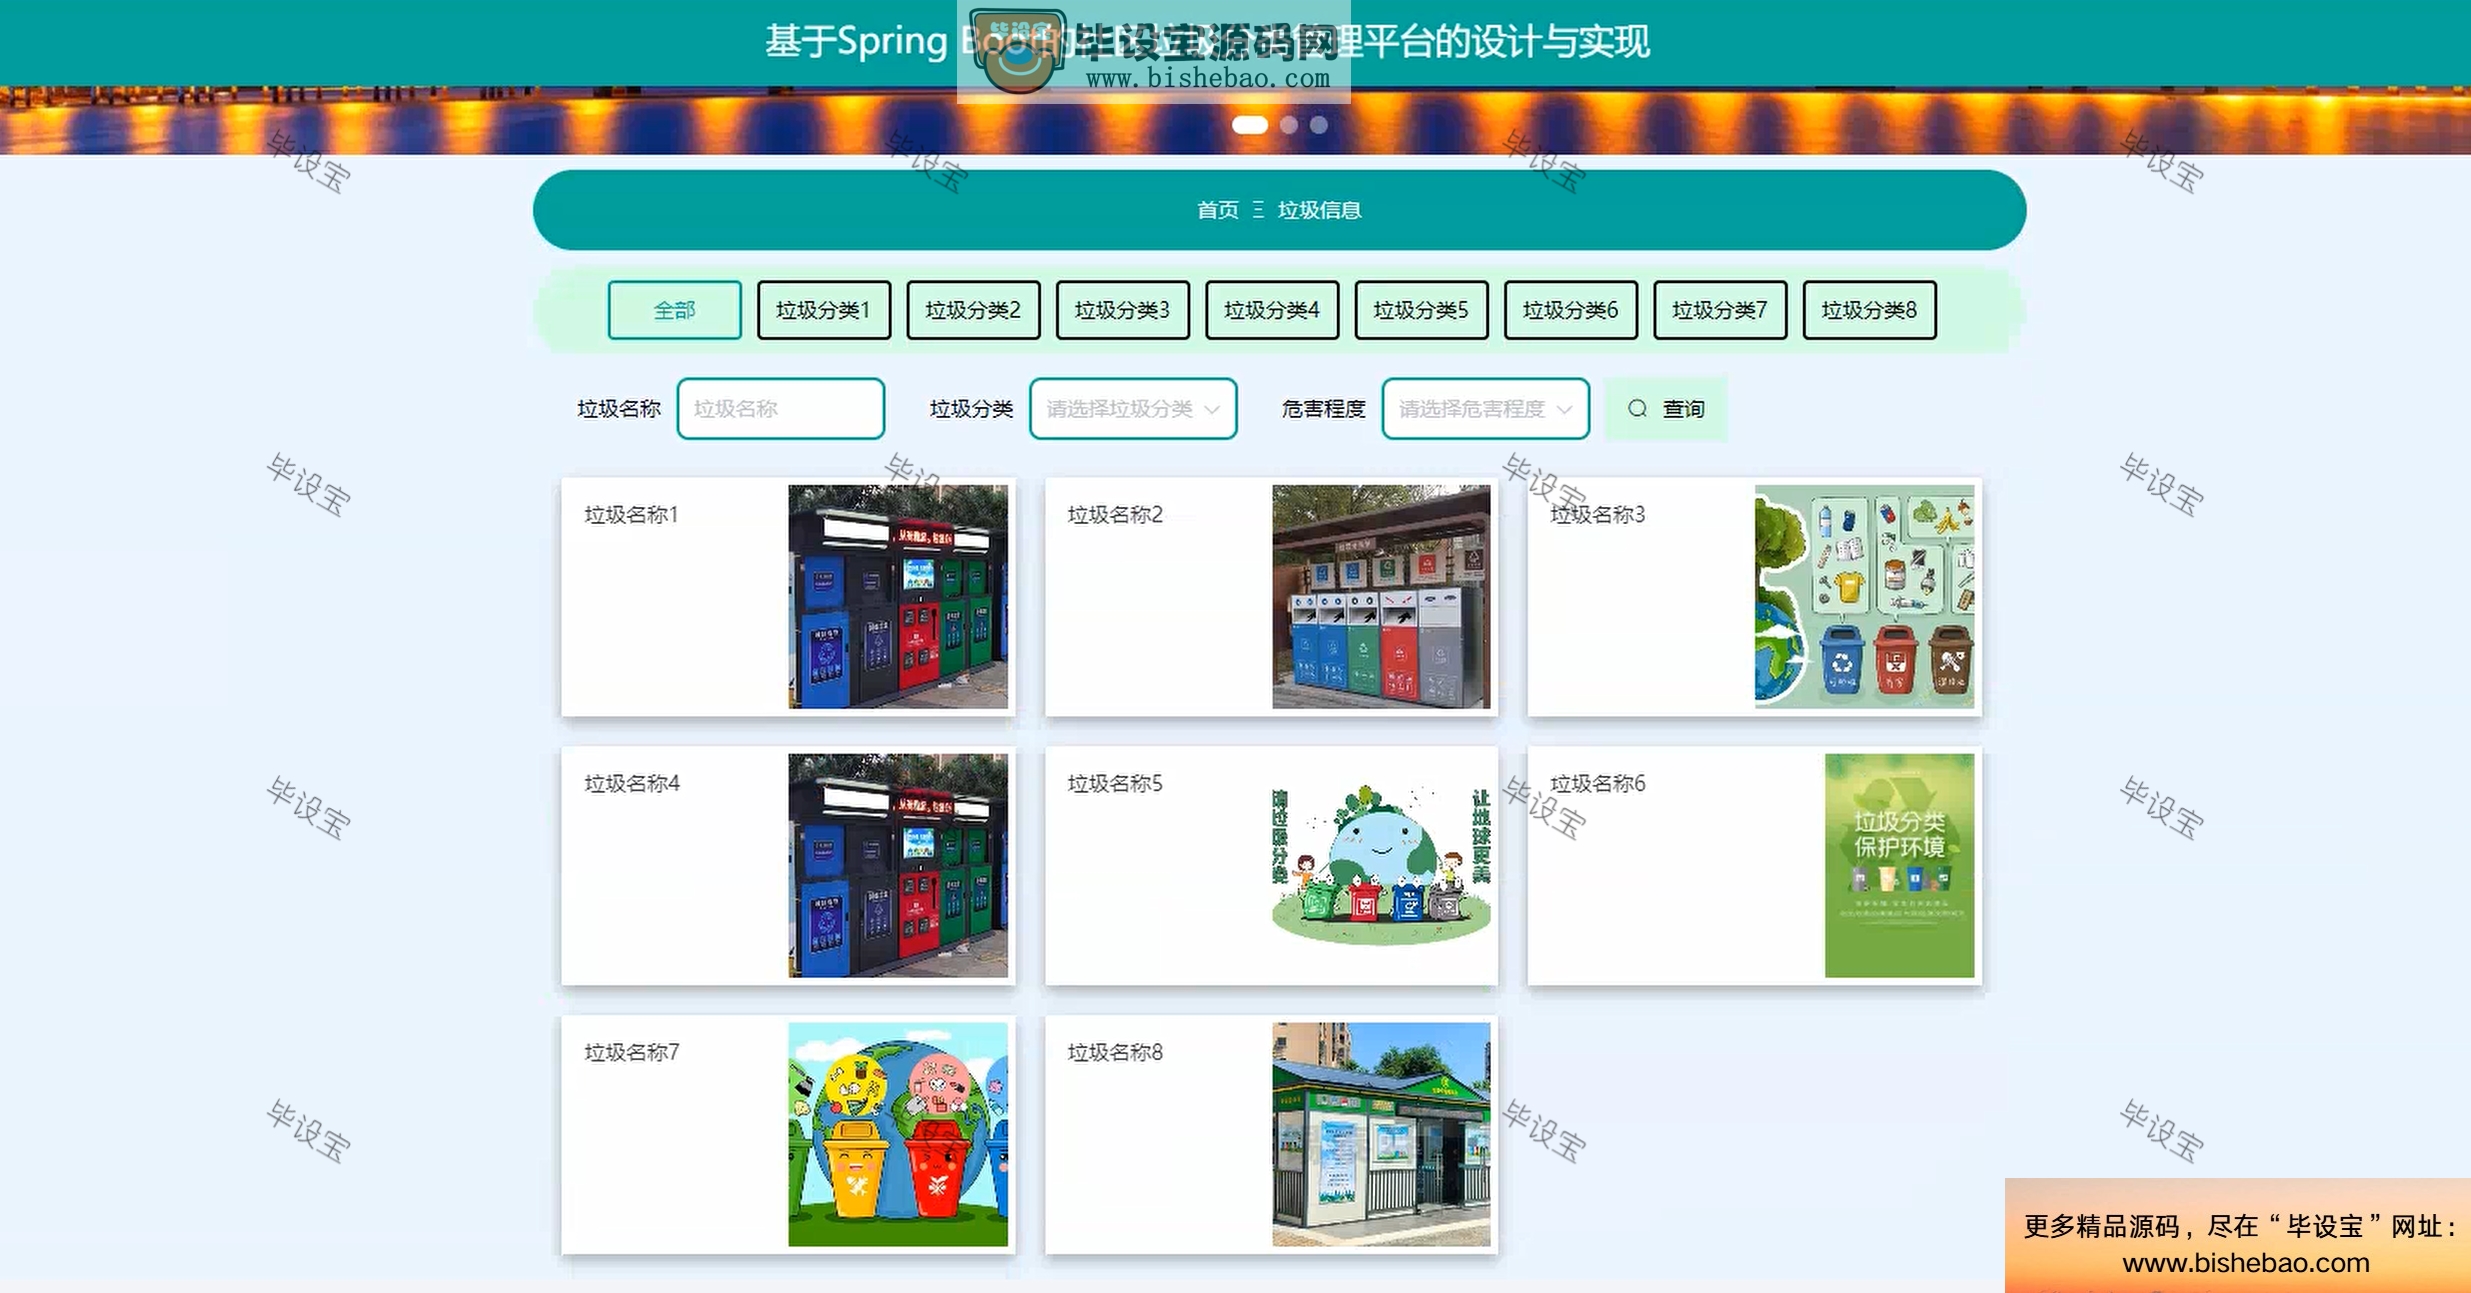
Task: Click the 垃圾名称4 title text
Action: 631,783
